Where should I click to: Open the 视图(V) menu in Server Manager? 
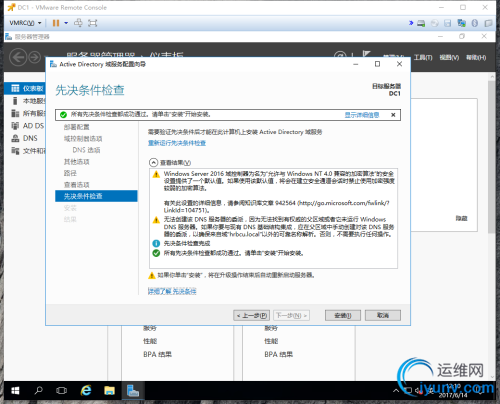pos(449,58)
